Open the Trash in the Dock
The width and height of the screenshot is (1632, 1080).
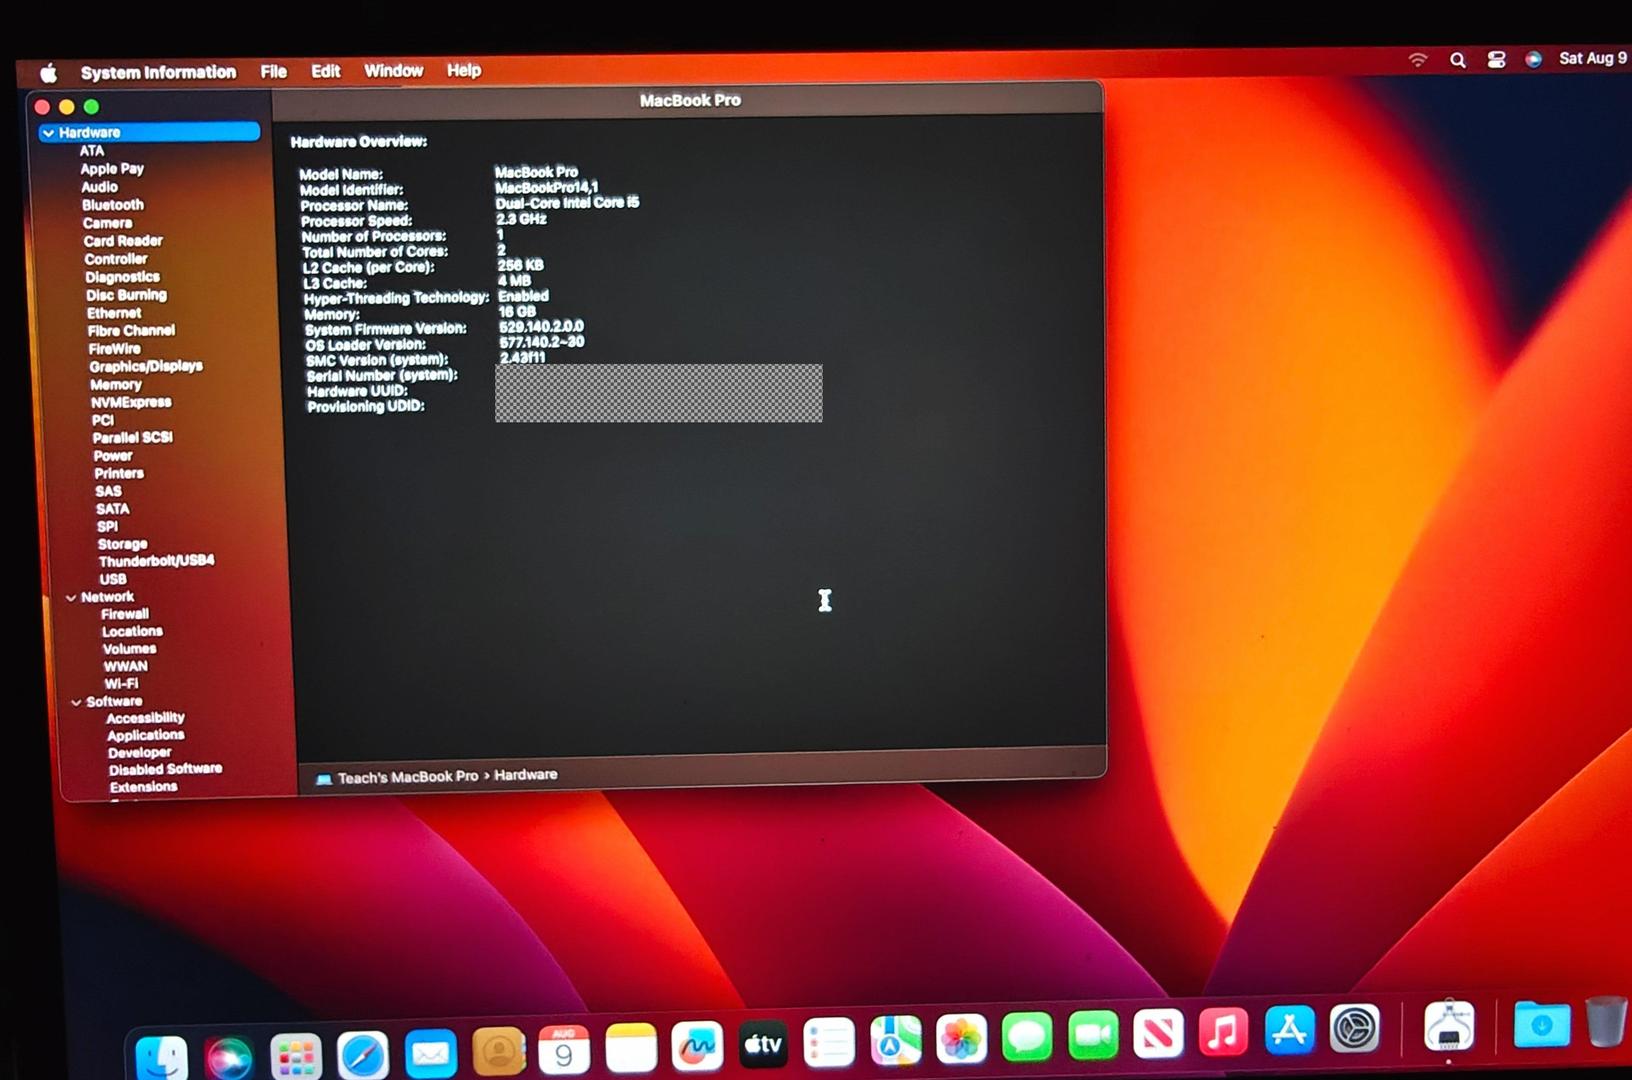[1606, 1021]
